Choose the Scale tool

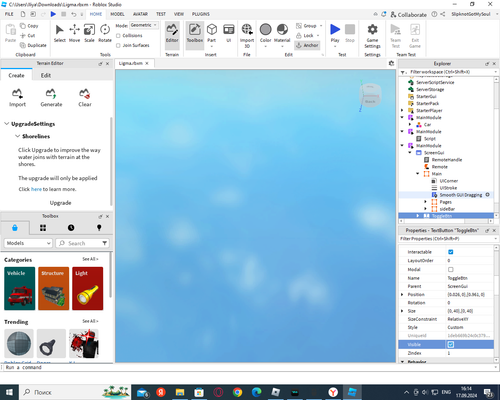[x=89, y=33]
